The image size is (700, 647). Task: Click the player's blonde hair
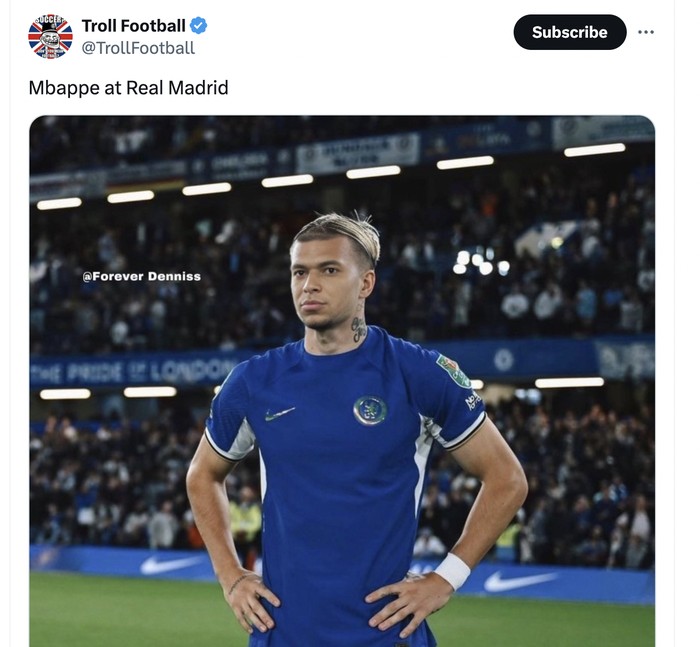click(x=338, y=230)
